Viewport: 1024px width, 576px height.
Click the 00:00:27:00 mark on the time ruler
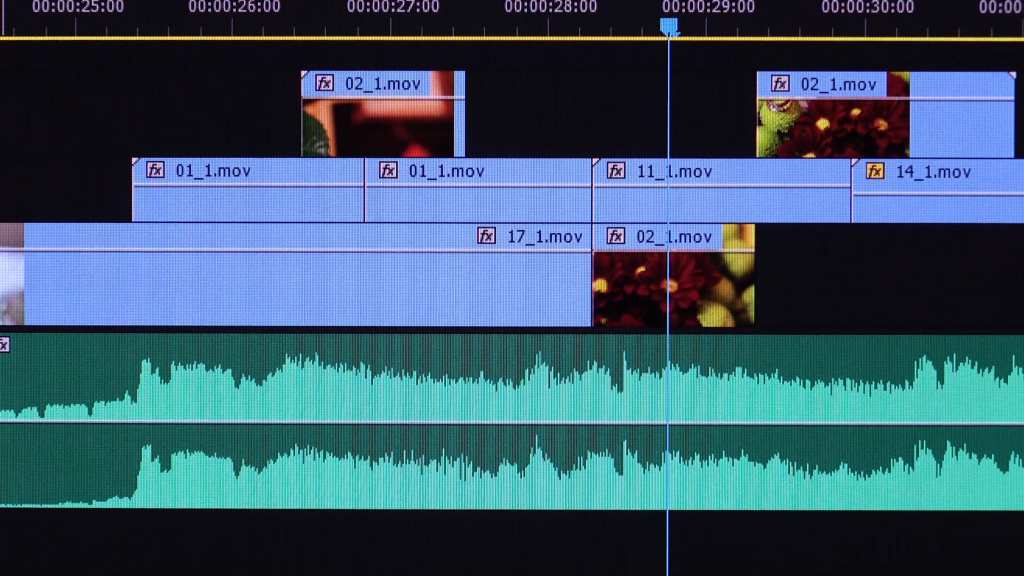click(393, 8)
